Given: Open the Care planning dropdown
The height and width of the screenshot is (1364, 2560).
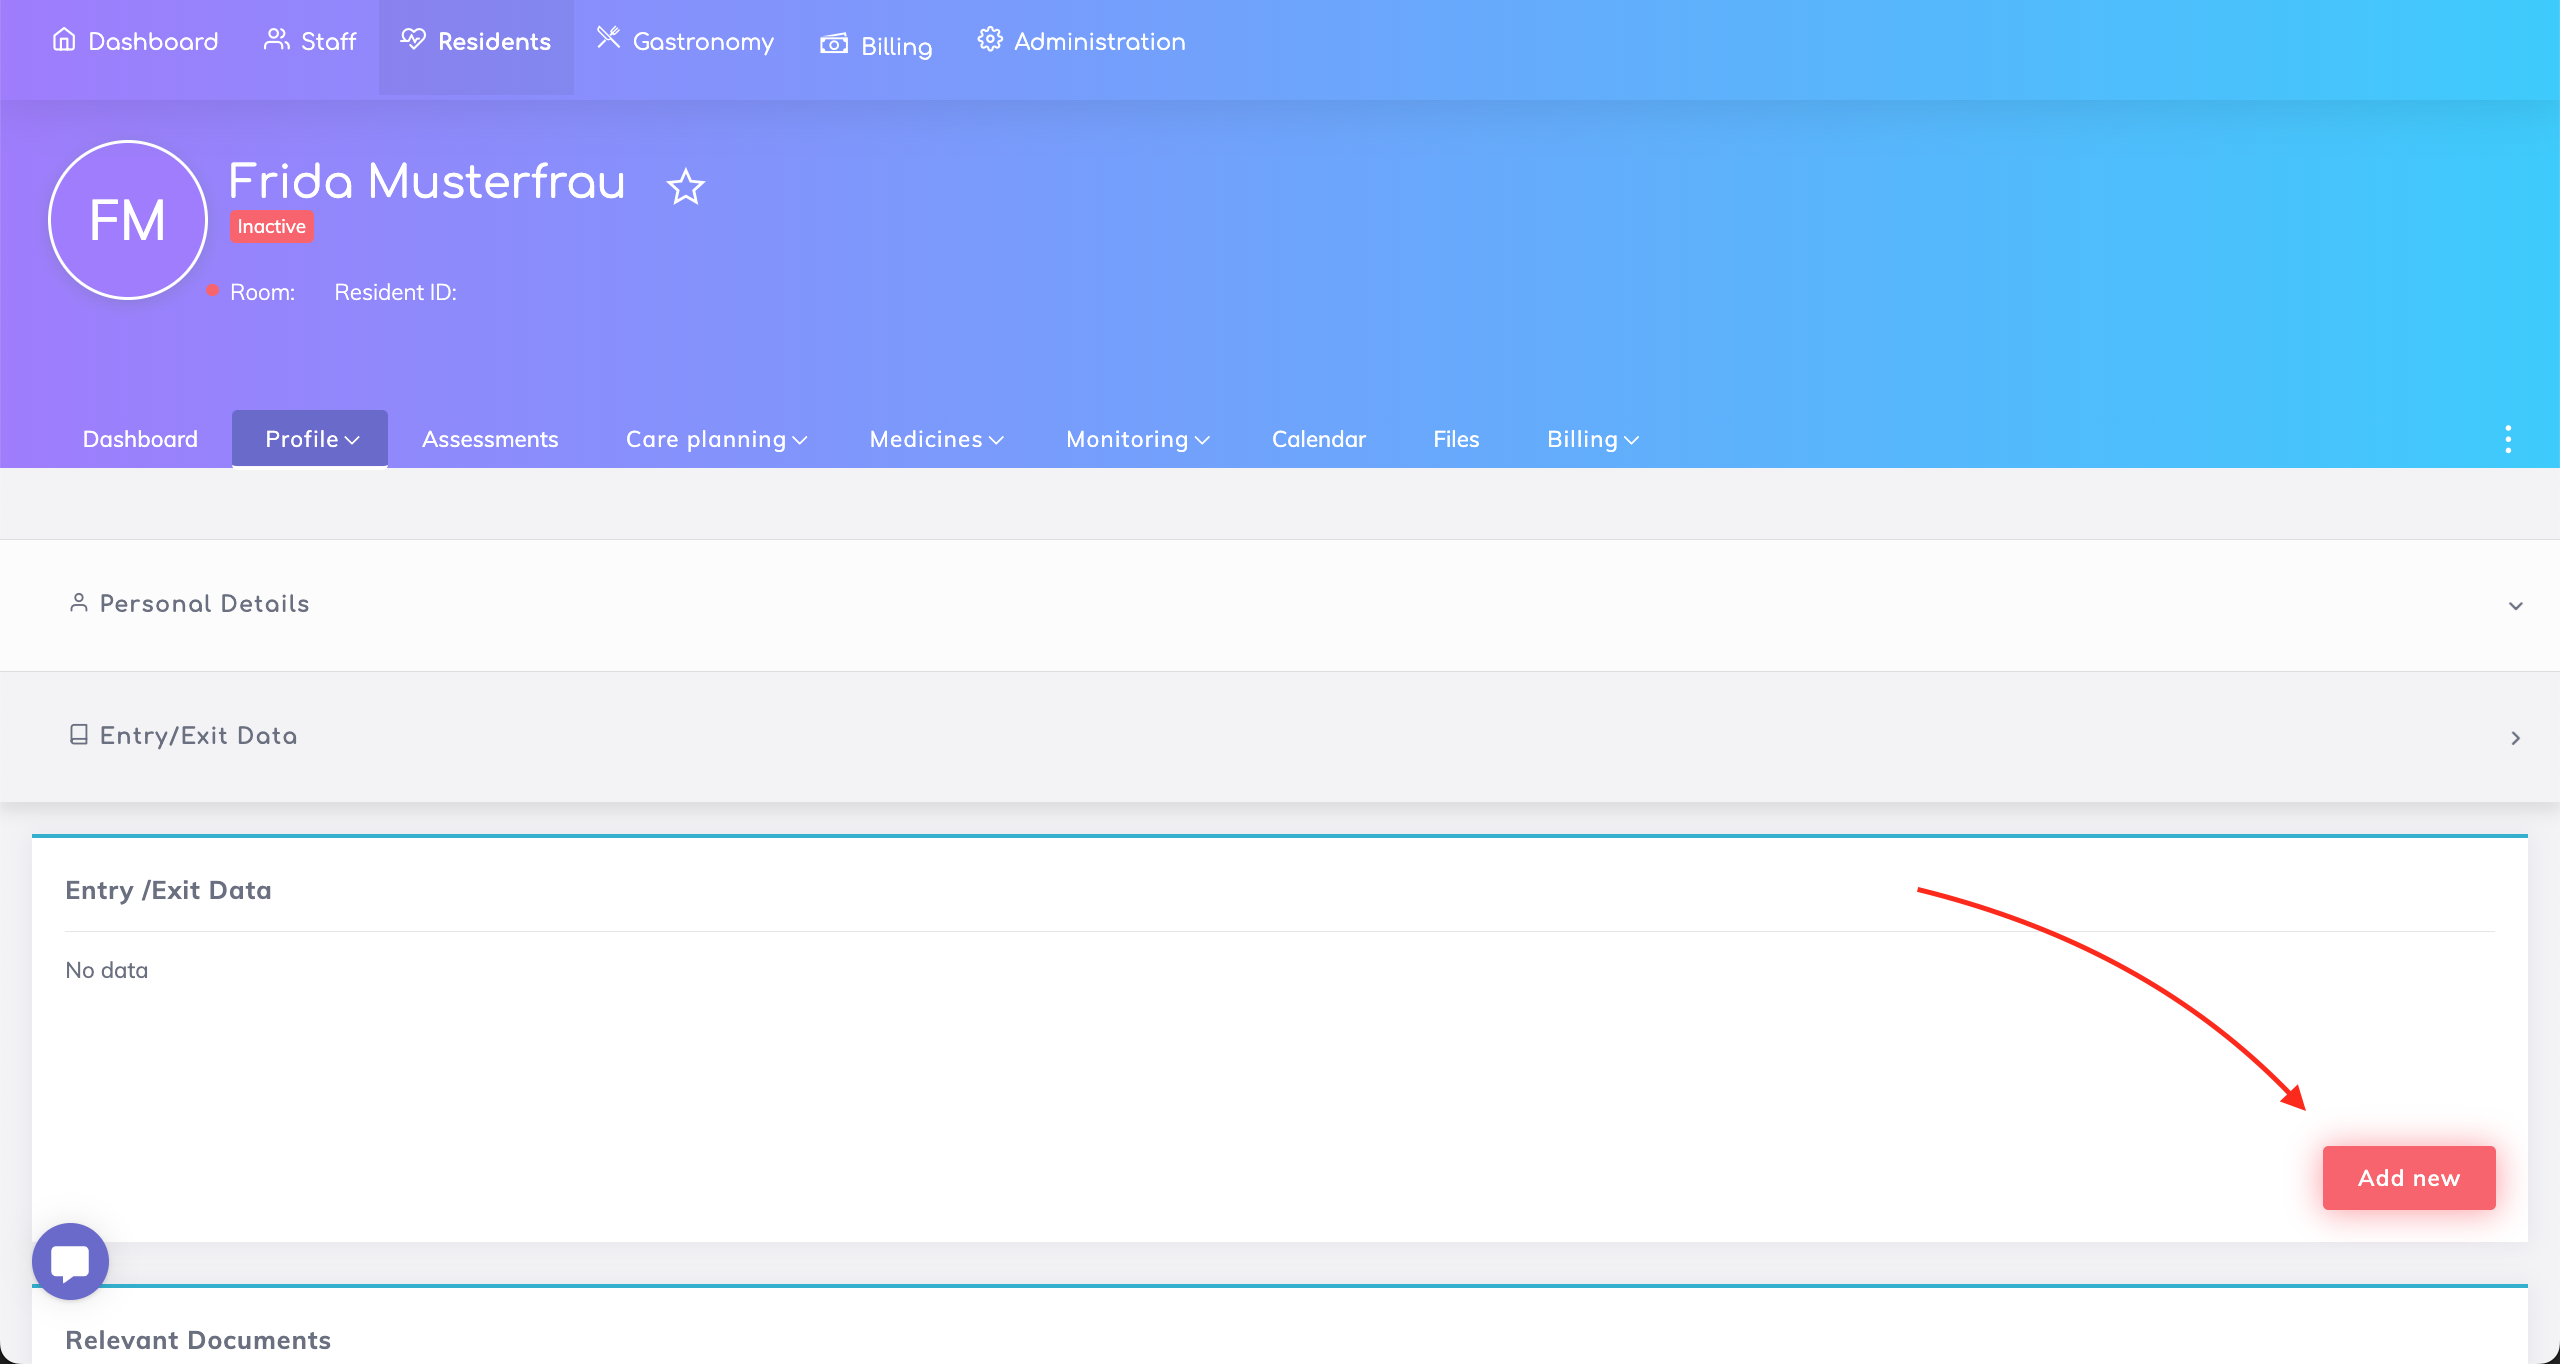Looking at the screenshot, I should pos(716,439).
